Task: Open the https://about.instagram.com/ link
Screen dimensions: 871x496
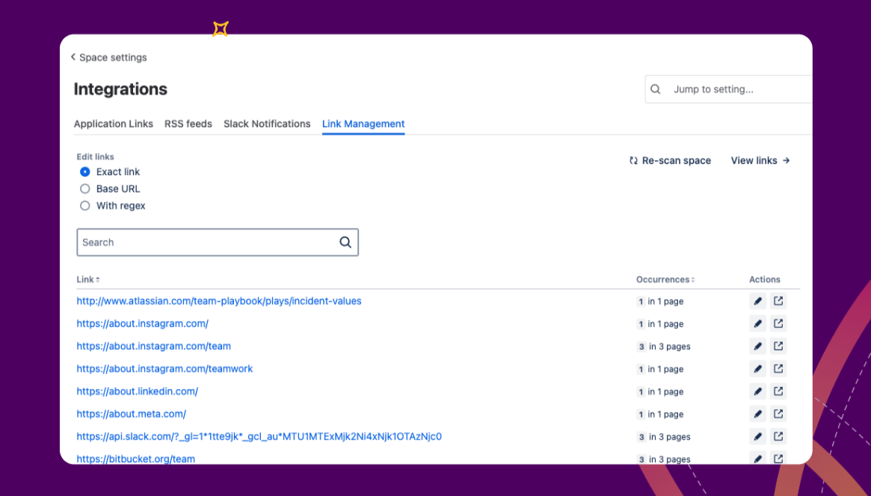Action: tap(143, 324)
